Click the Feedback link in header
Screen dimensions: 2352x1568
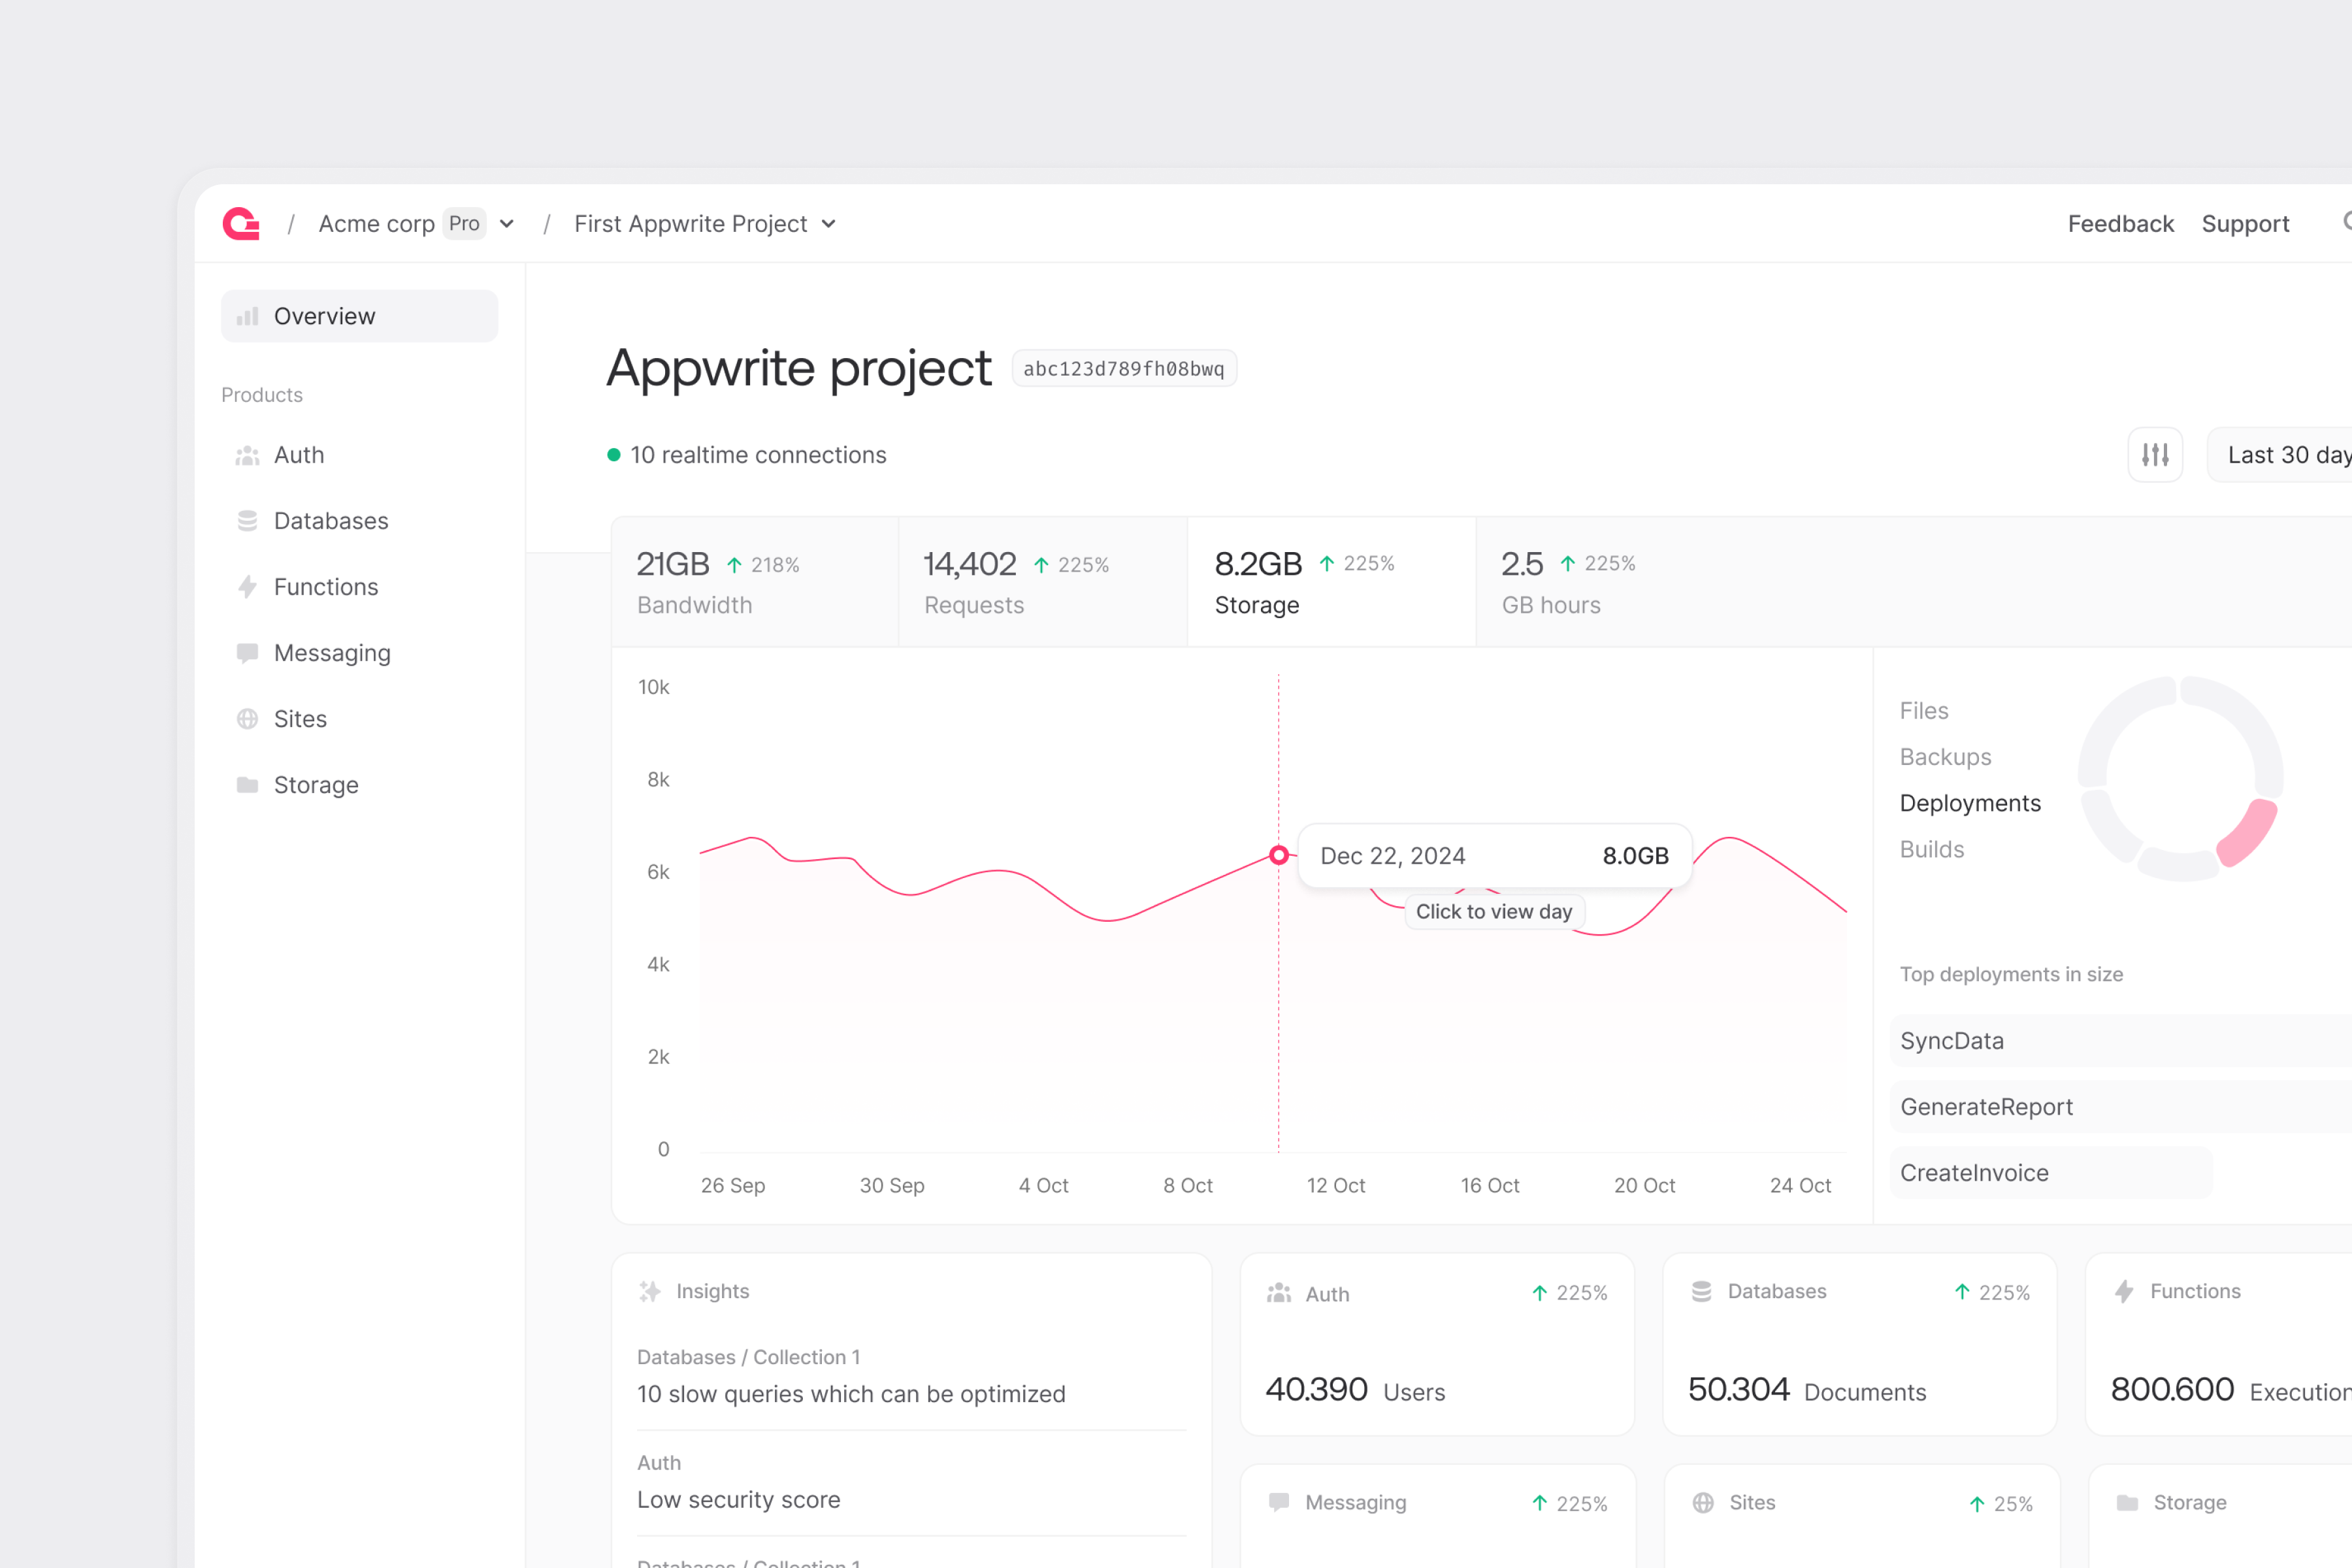2120,224
